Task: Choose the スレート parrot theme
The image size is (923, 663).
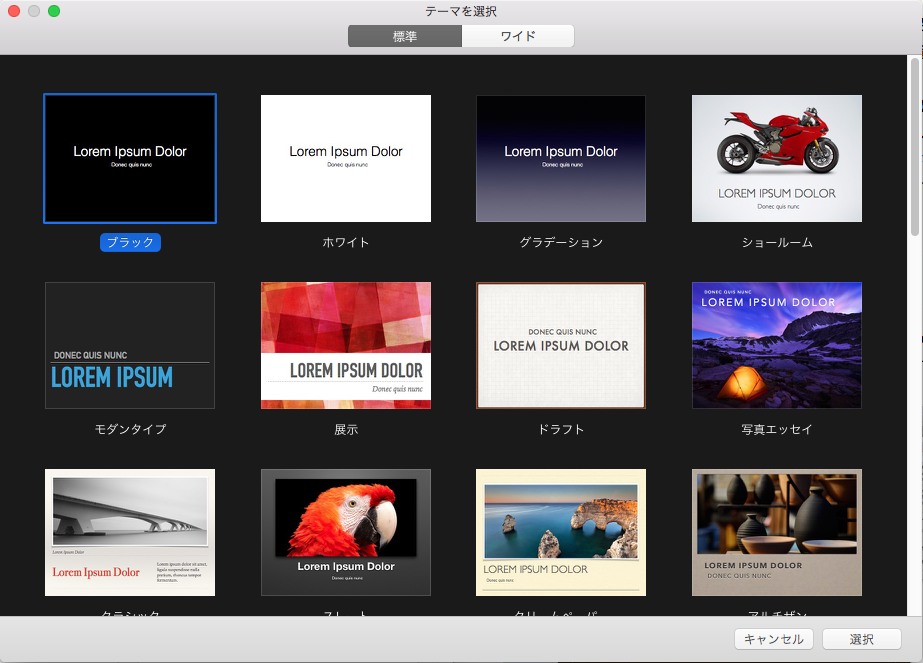Action: point(345,532)
